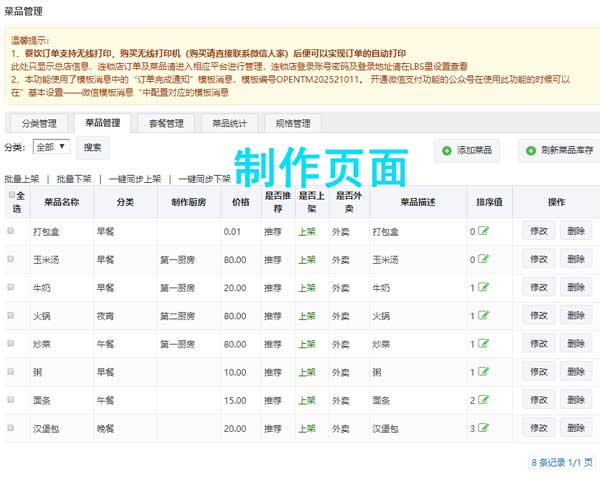Click 删除 for the 面条 row
The height and width of the screenshot is (482, 600).
tap(576, 400)
